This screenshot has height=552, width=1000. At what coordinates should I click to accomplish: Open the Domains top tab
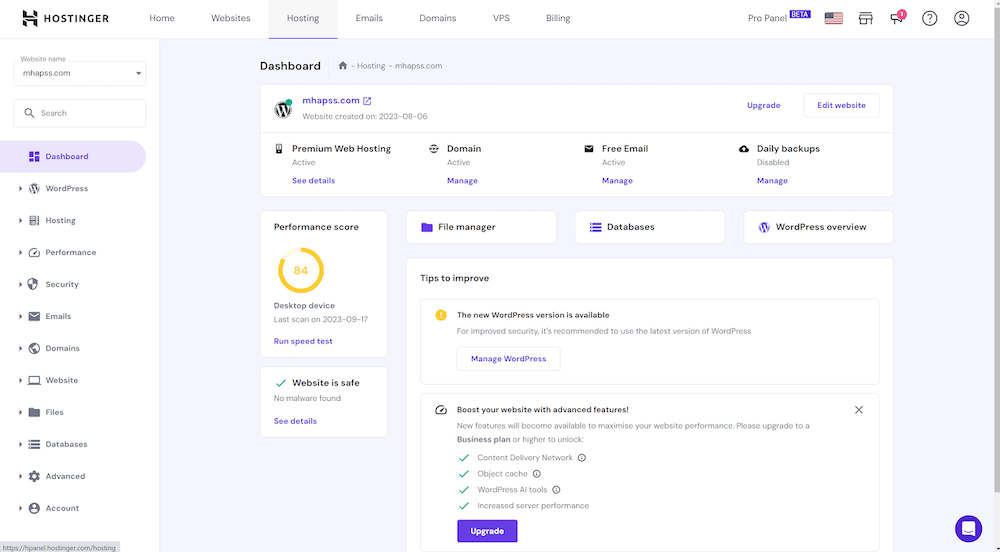click(x=438, y=18)
